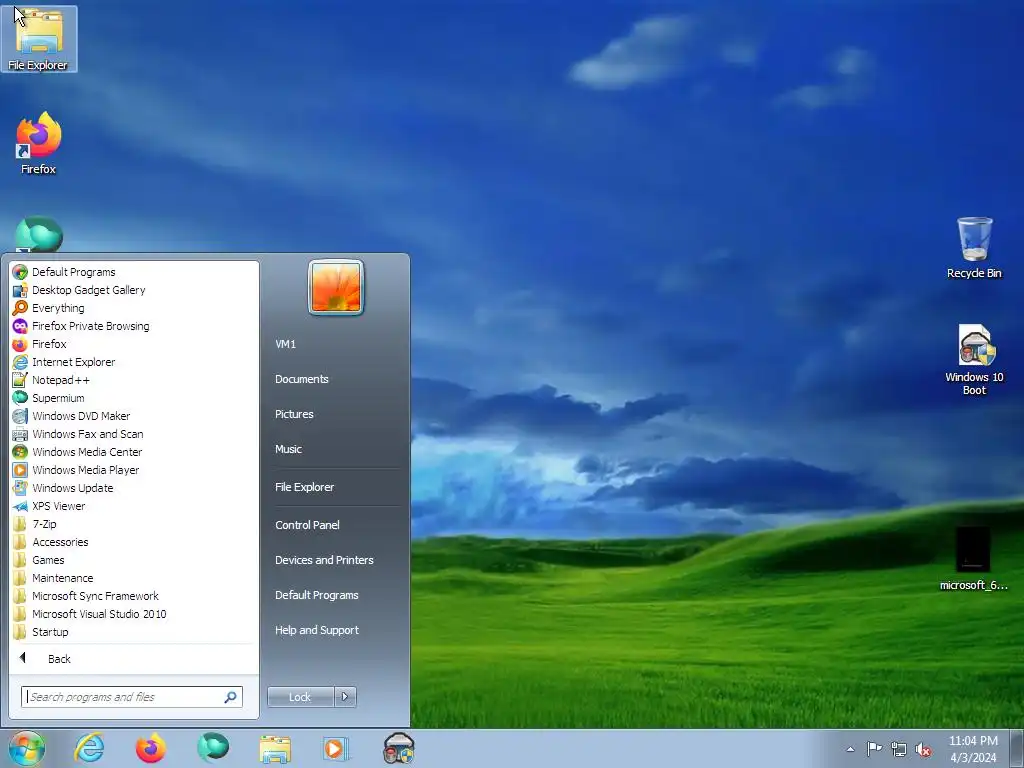Focus the Search programs and files box

click(x=131, y=697)
